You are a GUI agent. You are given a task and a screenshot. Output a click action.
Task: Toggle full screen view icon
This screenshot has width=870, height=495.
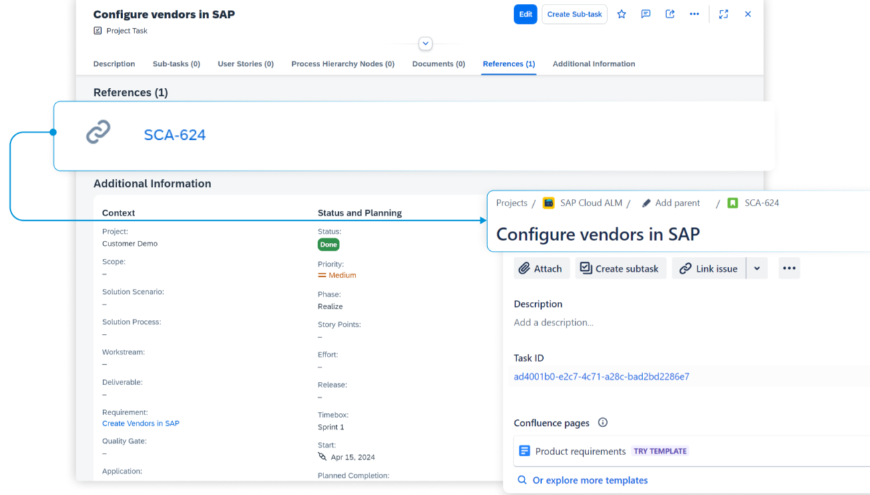723,14
